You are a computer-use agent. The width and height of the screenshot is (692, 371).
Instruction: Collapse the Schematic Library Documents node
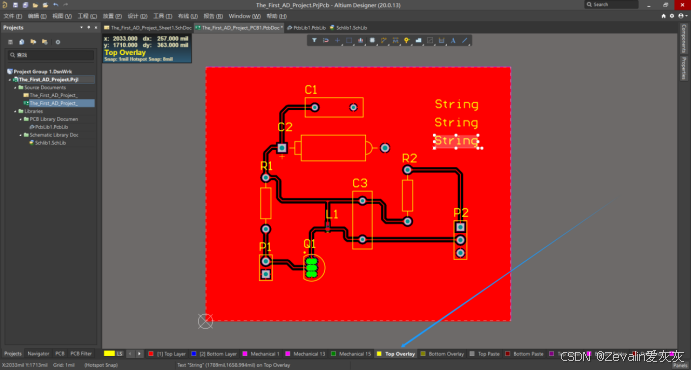tap(20, 135)
